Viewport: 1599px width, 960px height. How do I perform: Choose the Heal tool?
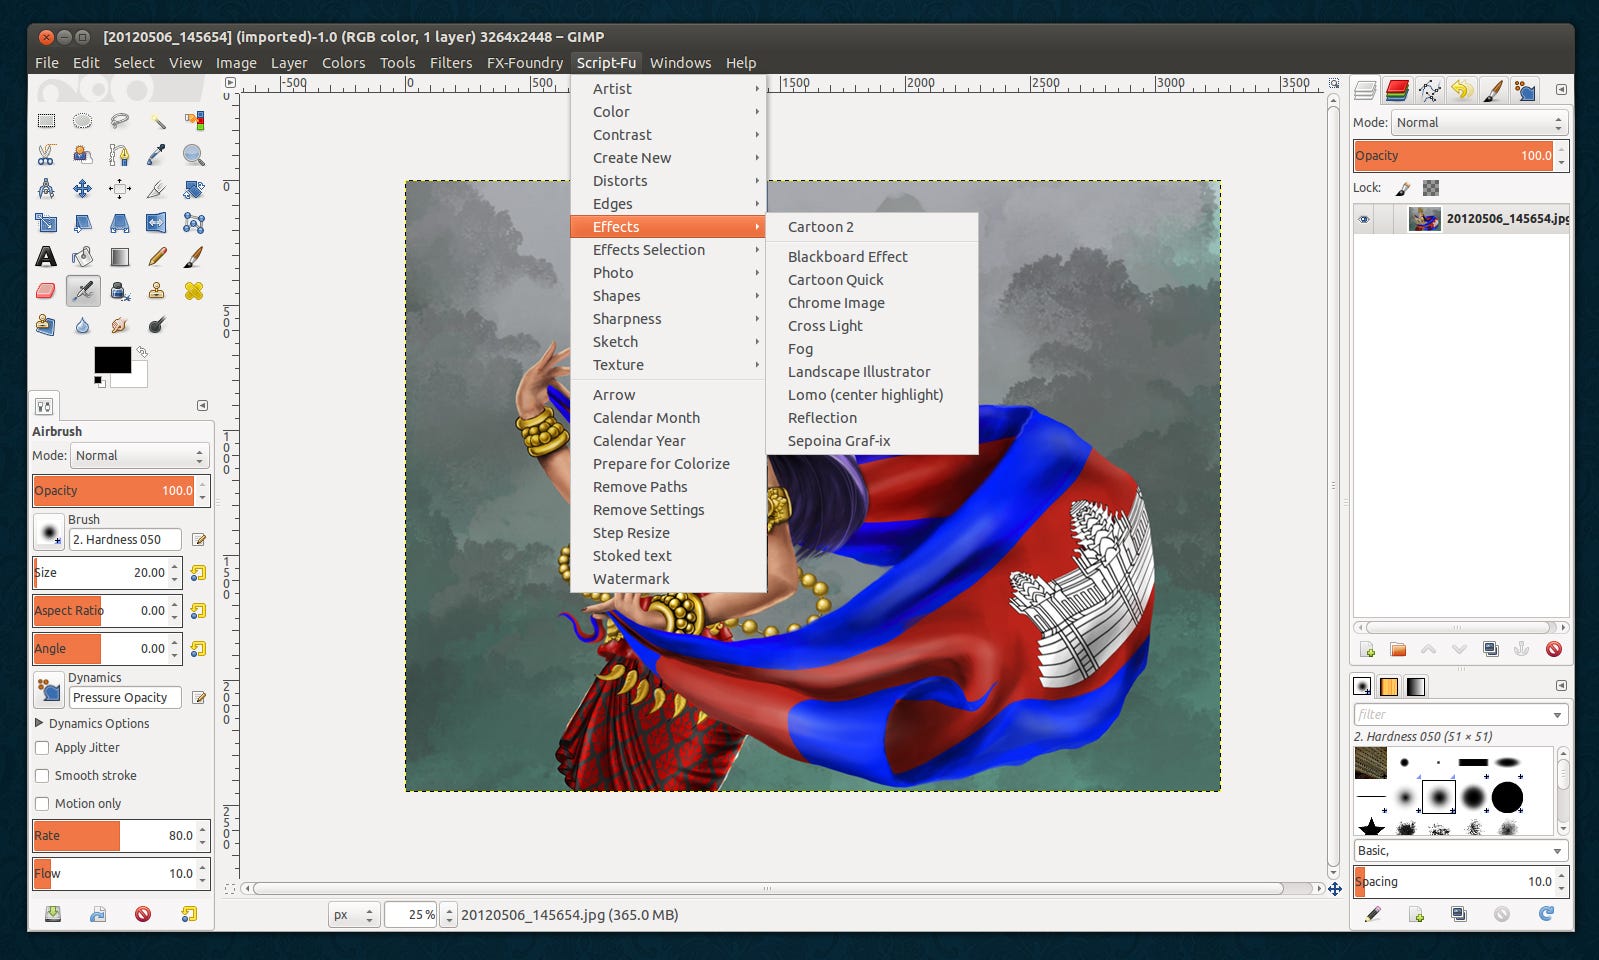click(194, 291)
